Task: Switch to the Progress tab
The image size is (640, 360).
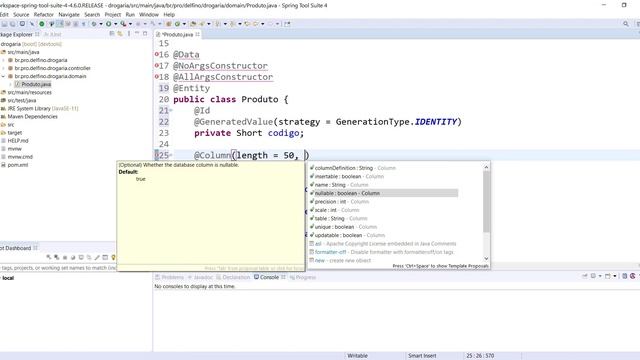Action: (x=302, y=277)
